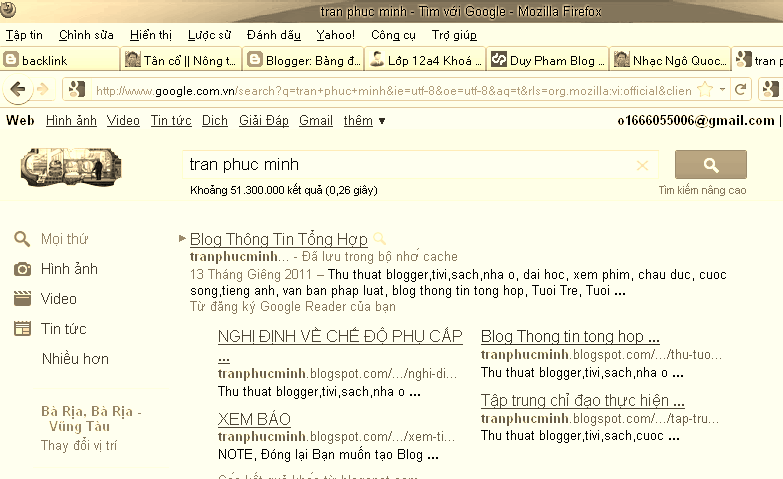Switch to the 'Nhạc Ngô Quoc...' tab

coord(671,60)
